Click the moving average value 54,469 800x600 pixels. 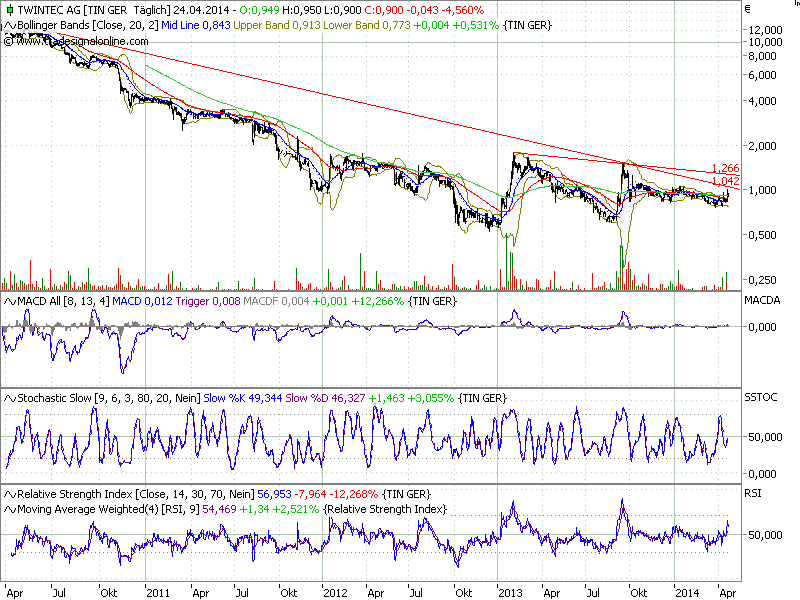coord(219,509)
